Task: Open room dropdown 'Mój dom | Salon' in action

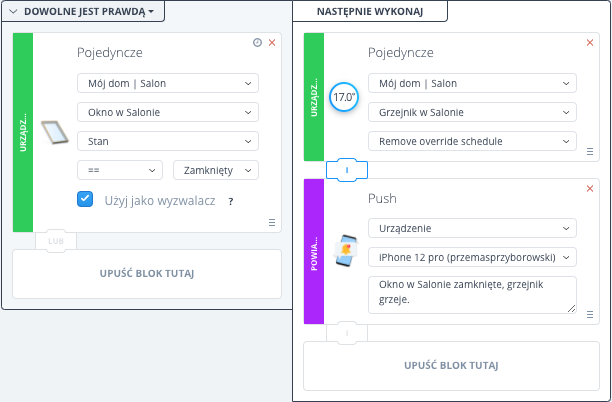Action: 472,83
